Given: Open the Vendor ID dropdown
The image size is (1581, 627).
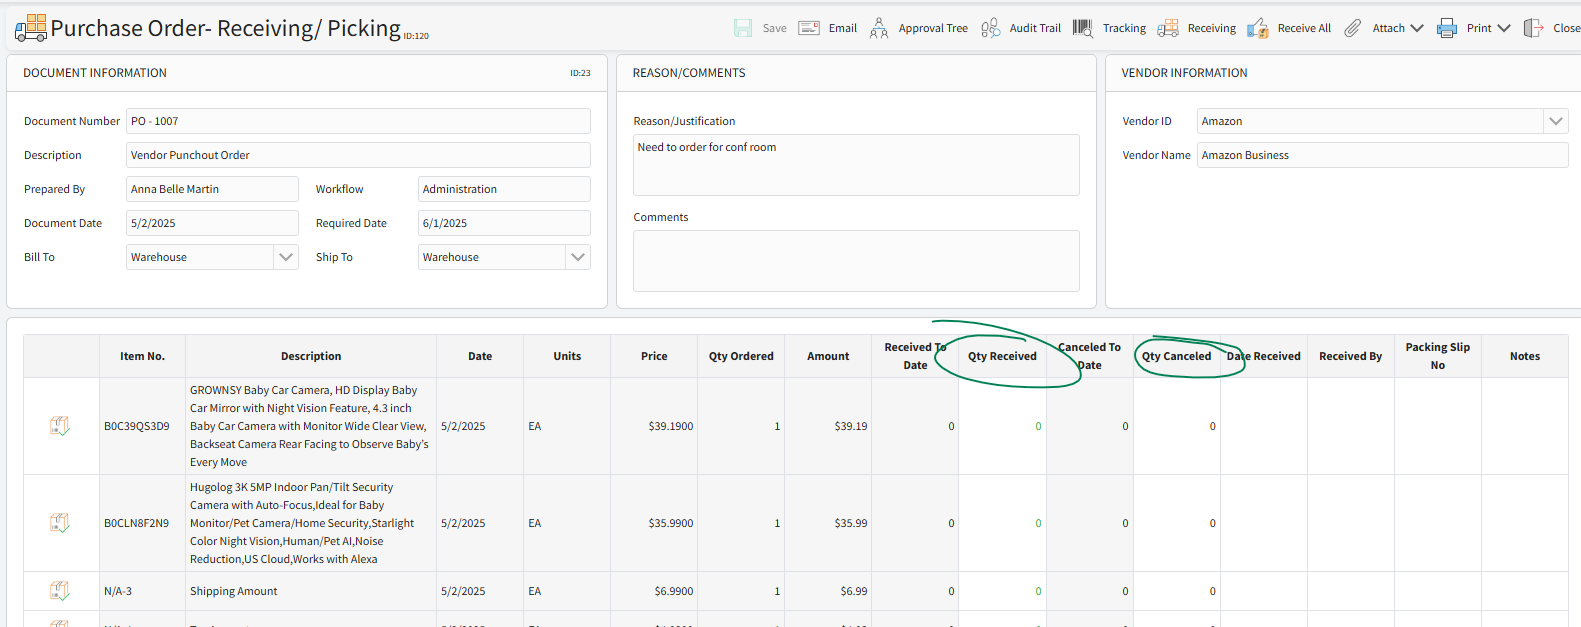Looking at the screenshot, I should pyautogui.click(x=1555, y=121).
